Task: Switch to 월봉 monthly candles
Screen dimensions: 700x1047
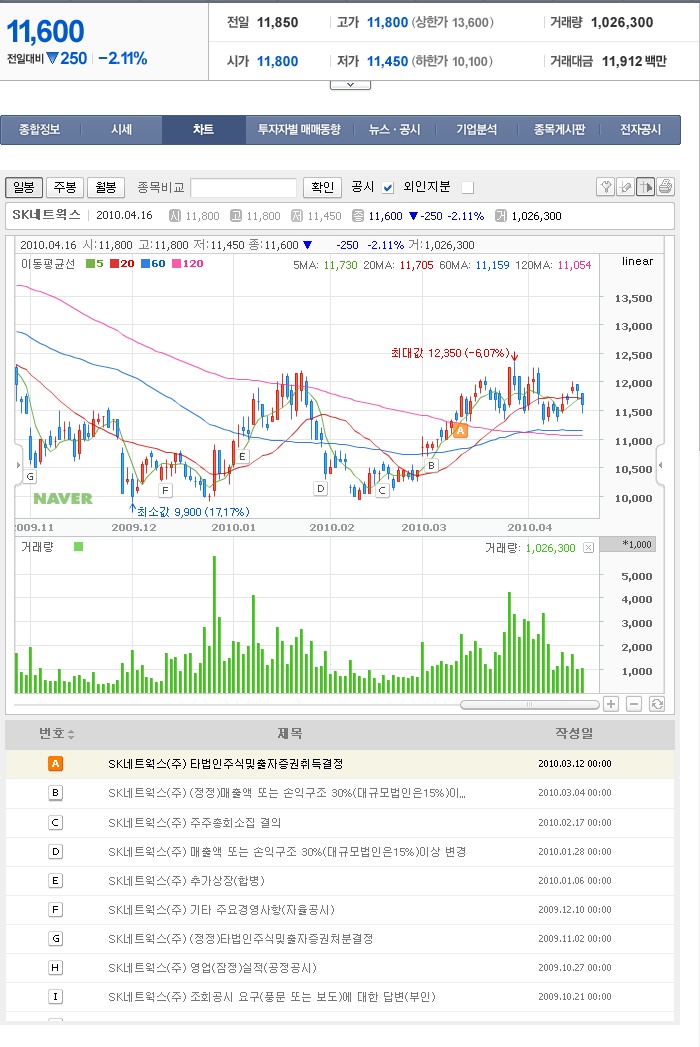Action: click(106, 188)
